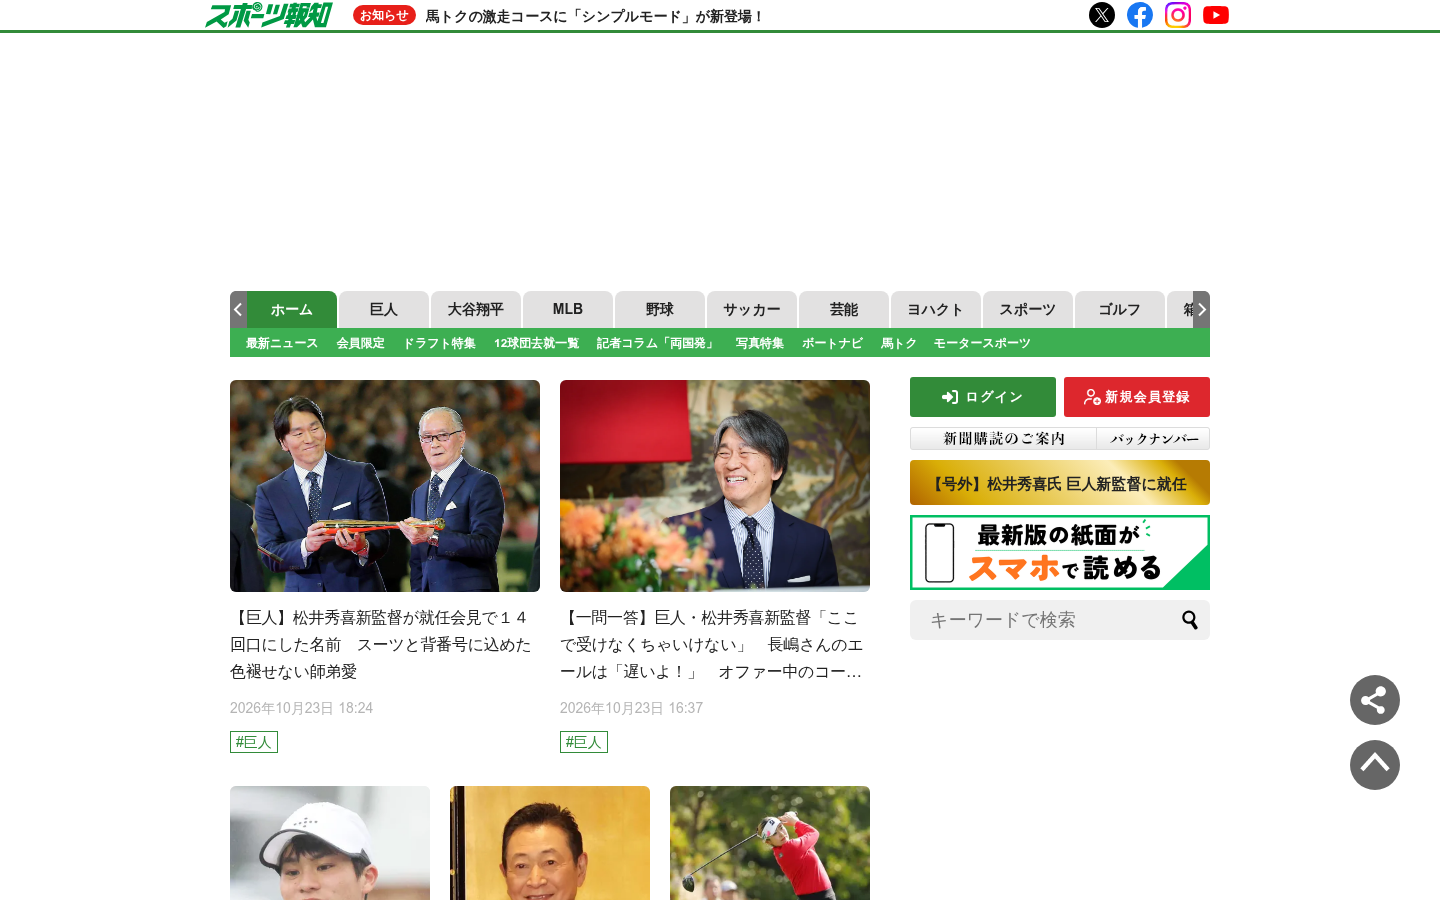Open the 馬トク simple mode announcement

[595, 16]
